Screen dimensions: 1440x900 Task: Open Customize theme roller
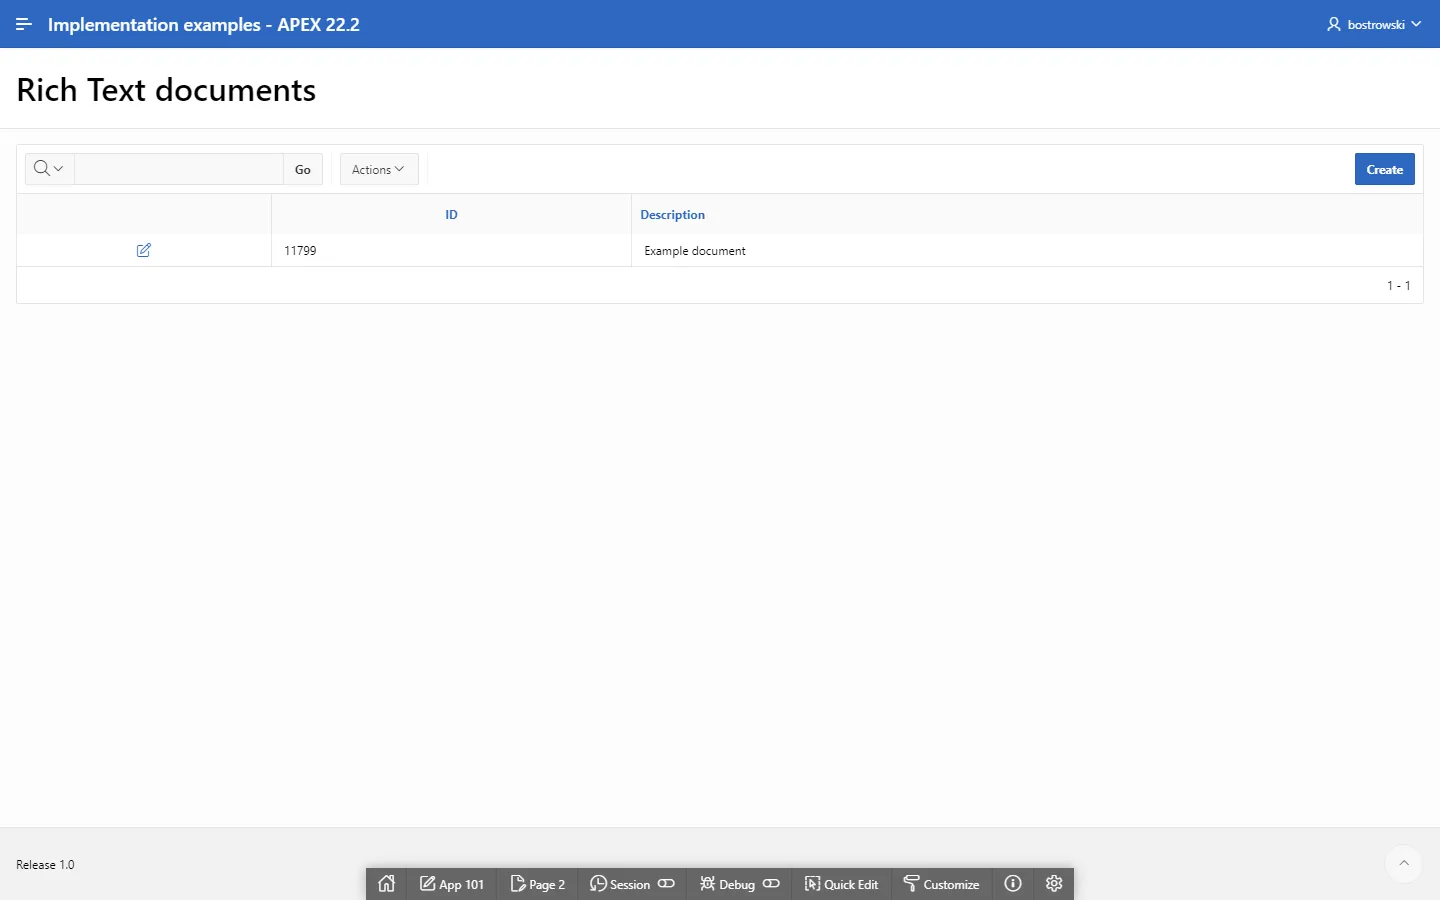click(x=941, y=884)
